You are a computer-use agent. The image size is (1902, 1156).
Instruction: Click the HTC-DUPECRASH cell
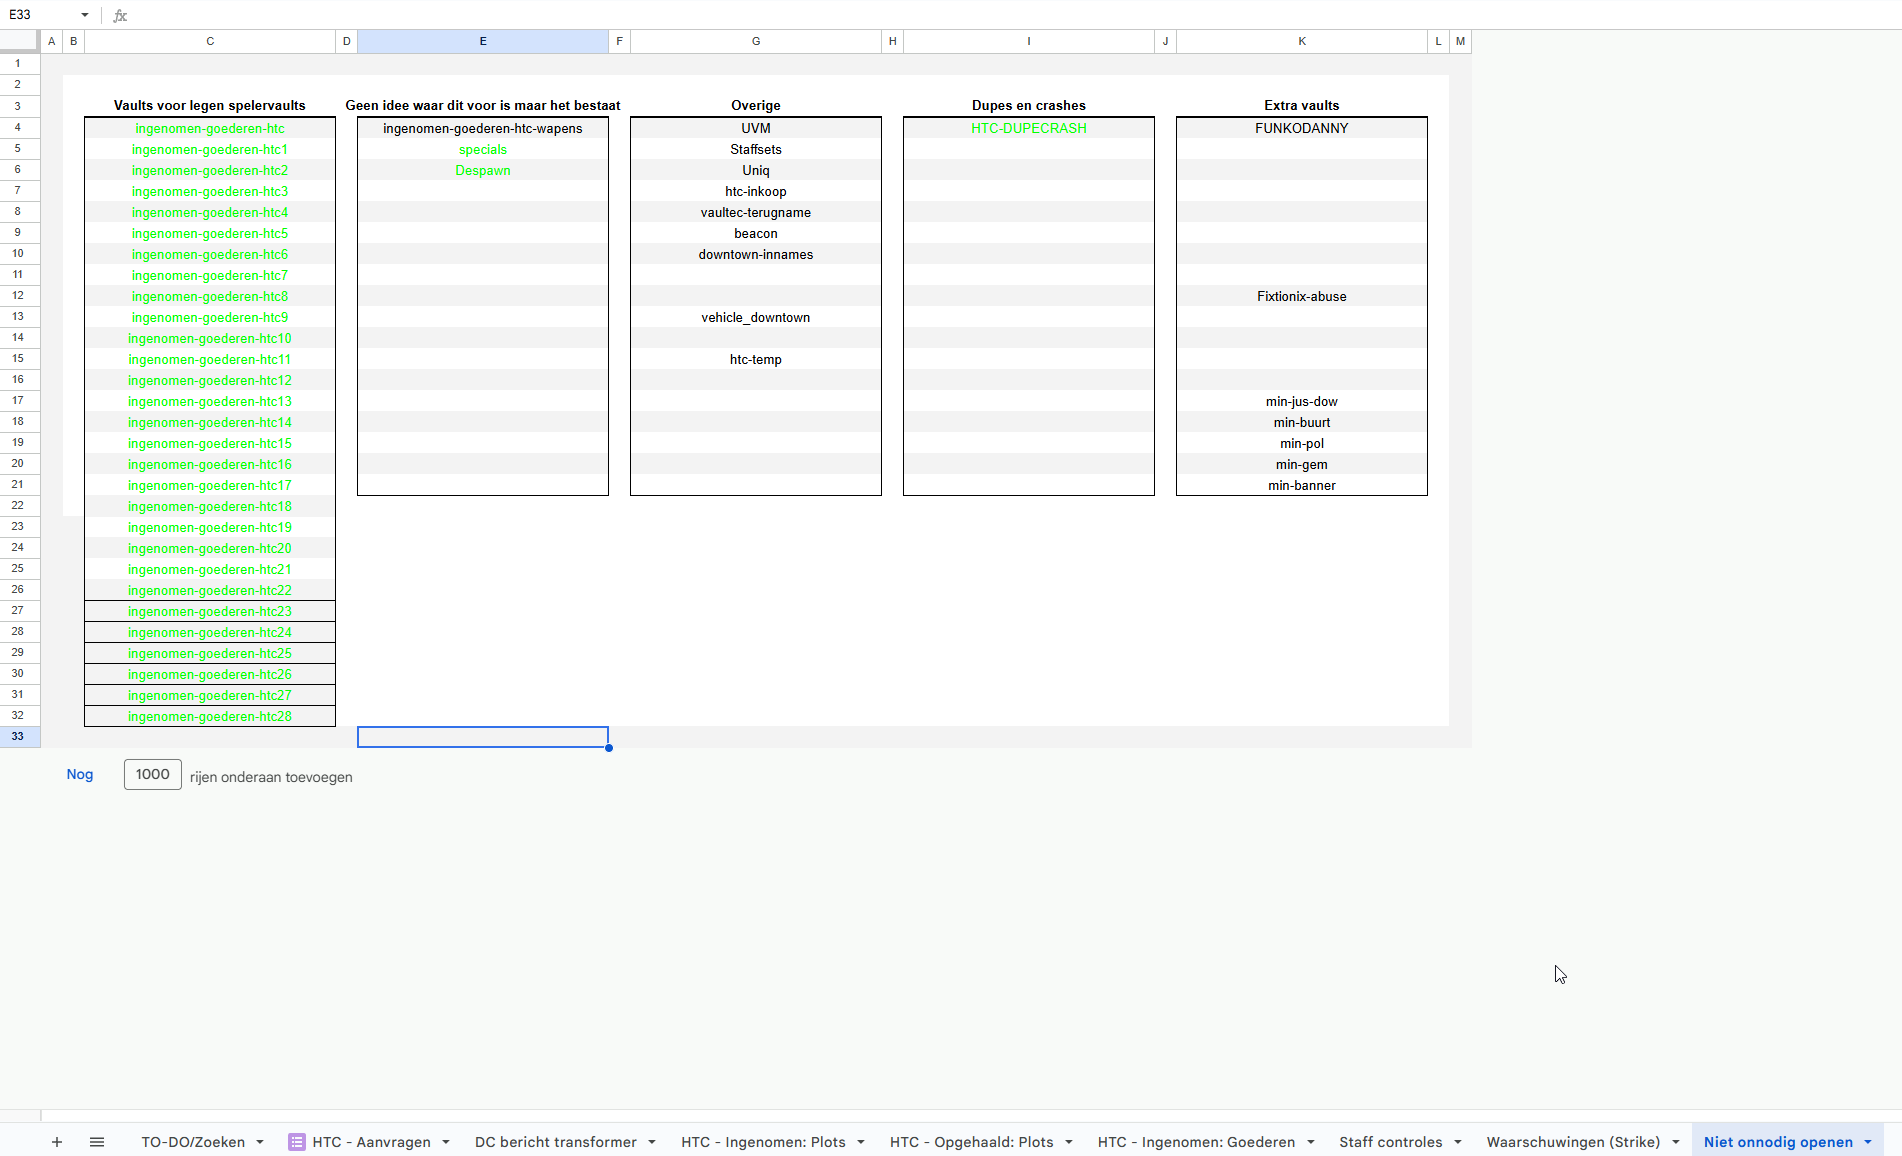(1028, 128)
